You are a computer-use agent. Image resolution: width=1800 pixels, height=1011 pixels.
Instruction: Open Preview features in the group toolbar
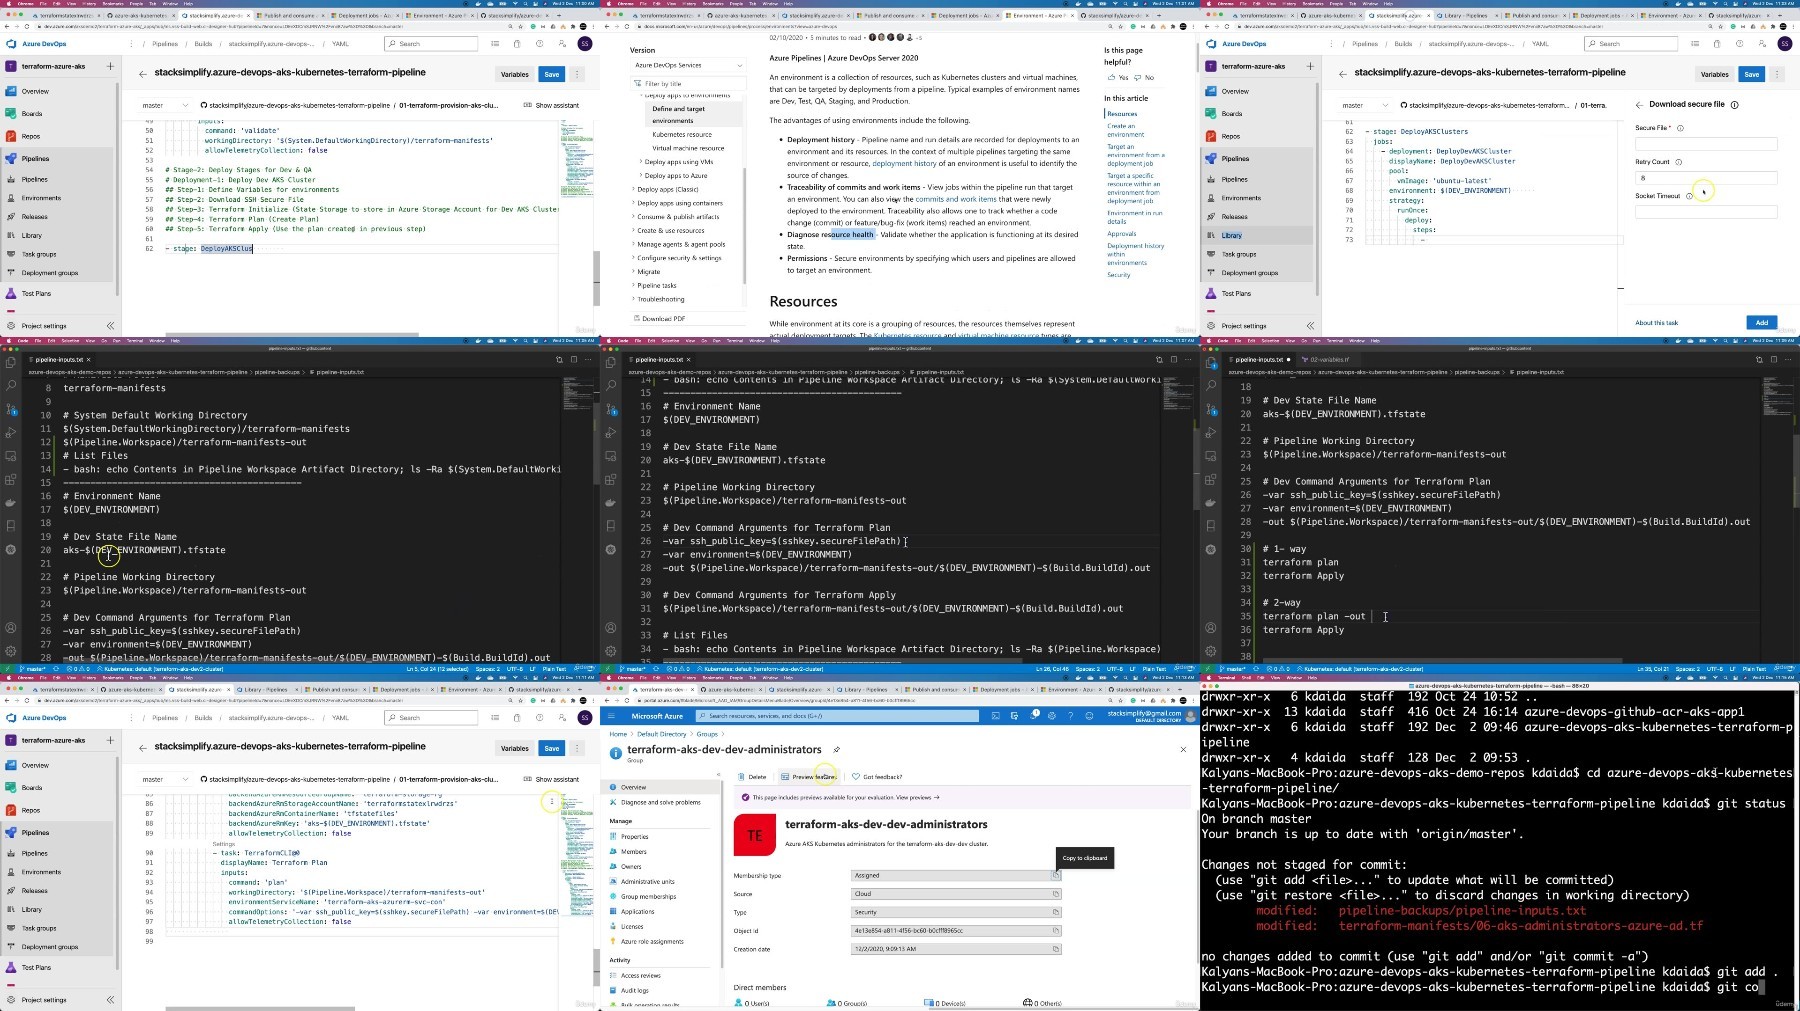click(808, 777)
